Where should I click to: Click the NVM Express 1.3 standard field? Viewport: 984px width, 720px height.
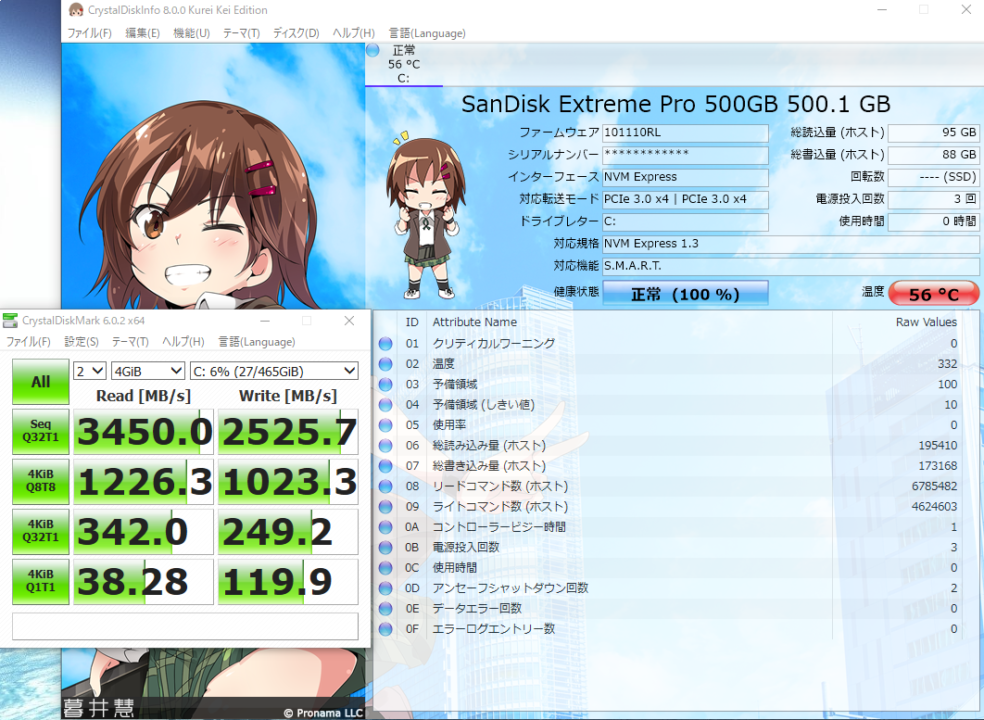pos(791,244)
